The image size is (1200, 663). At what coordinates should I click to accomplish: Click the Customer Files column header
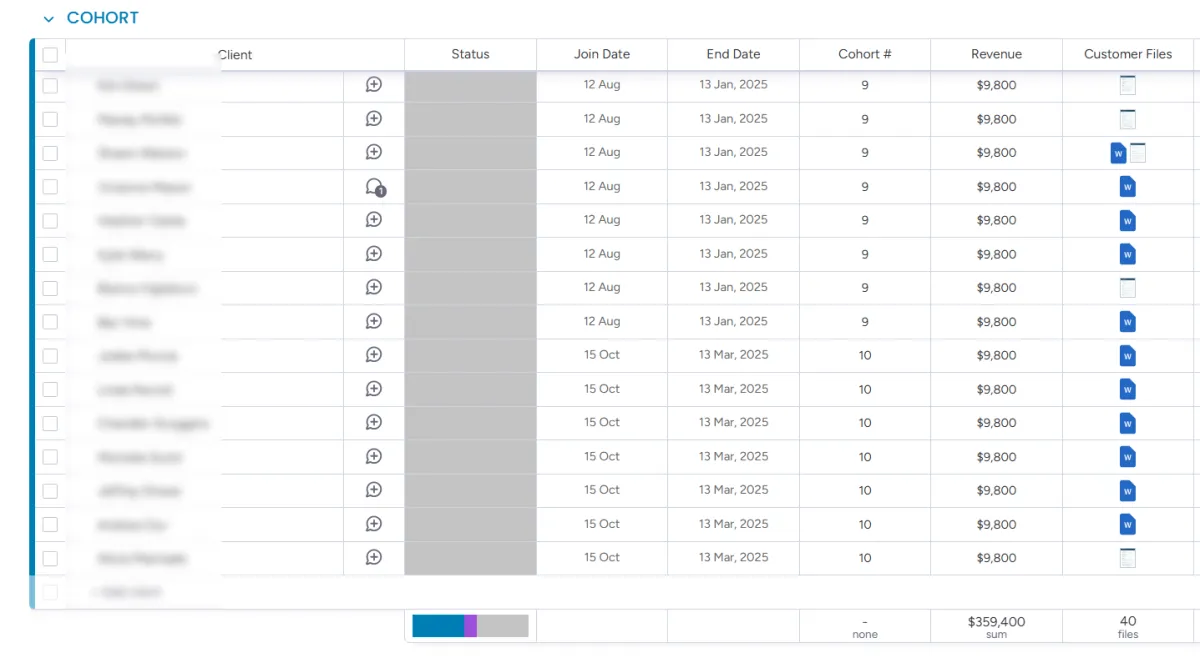tap(1128, 55)
